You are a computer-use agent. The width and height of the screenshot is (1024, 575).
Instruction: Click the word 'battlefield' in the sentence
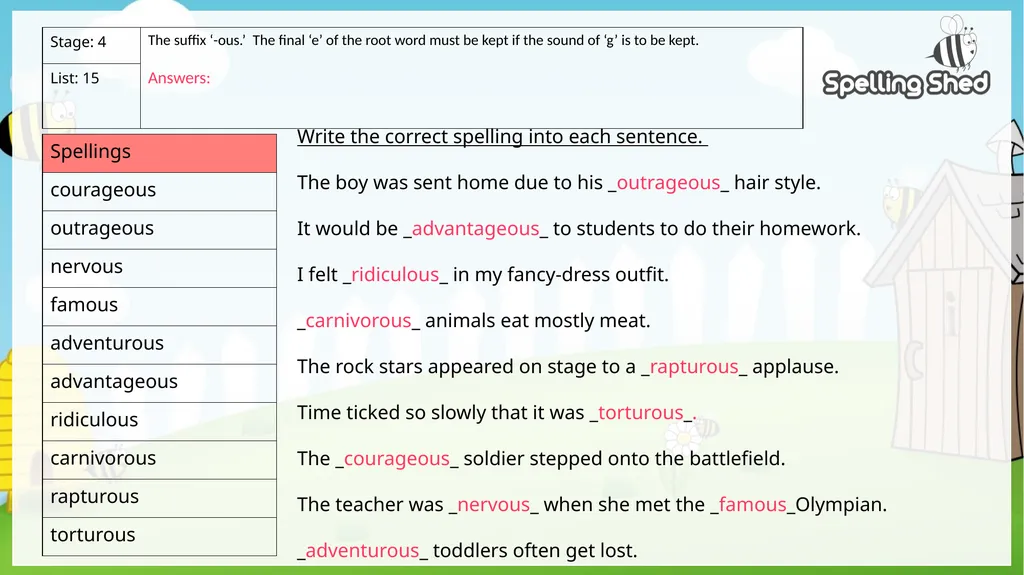(737, 459)
